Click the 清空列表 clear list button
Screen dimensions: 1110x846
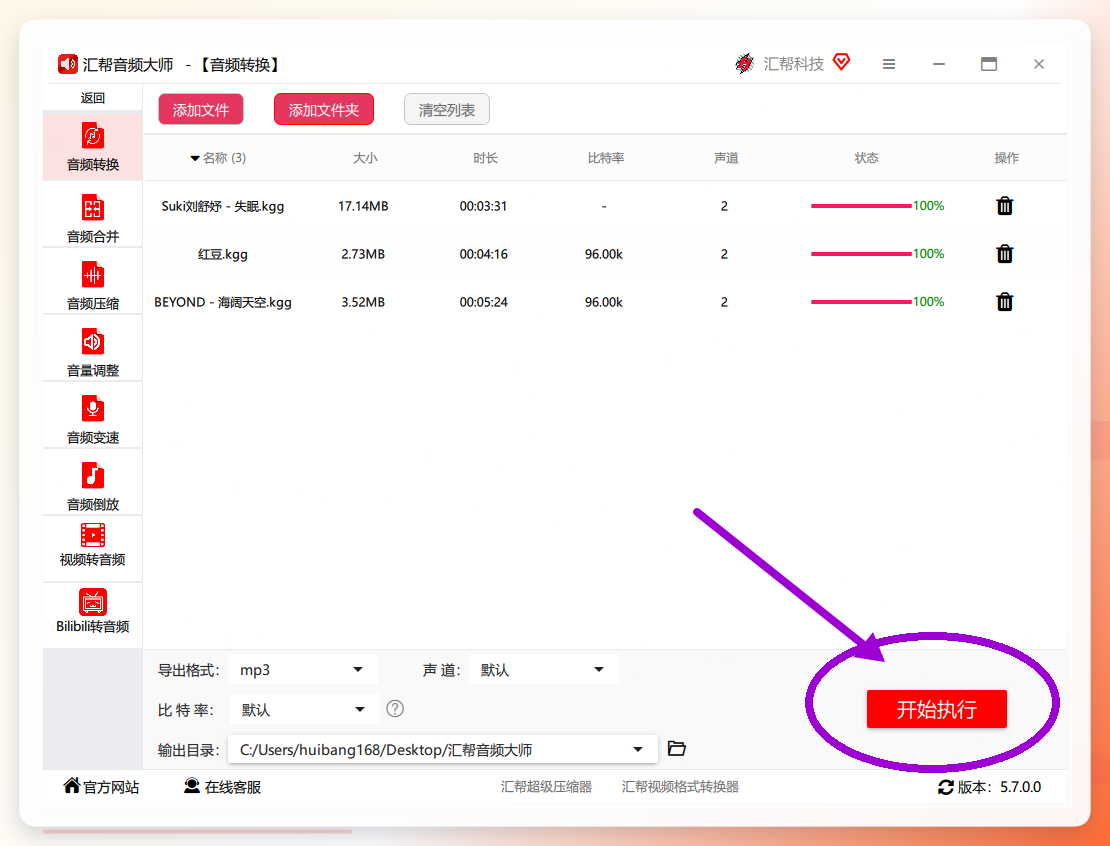point(447,110)
